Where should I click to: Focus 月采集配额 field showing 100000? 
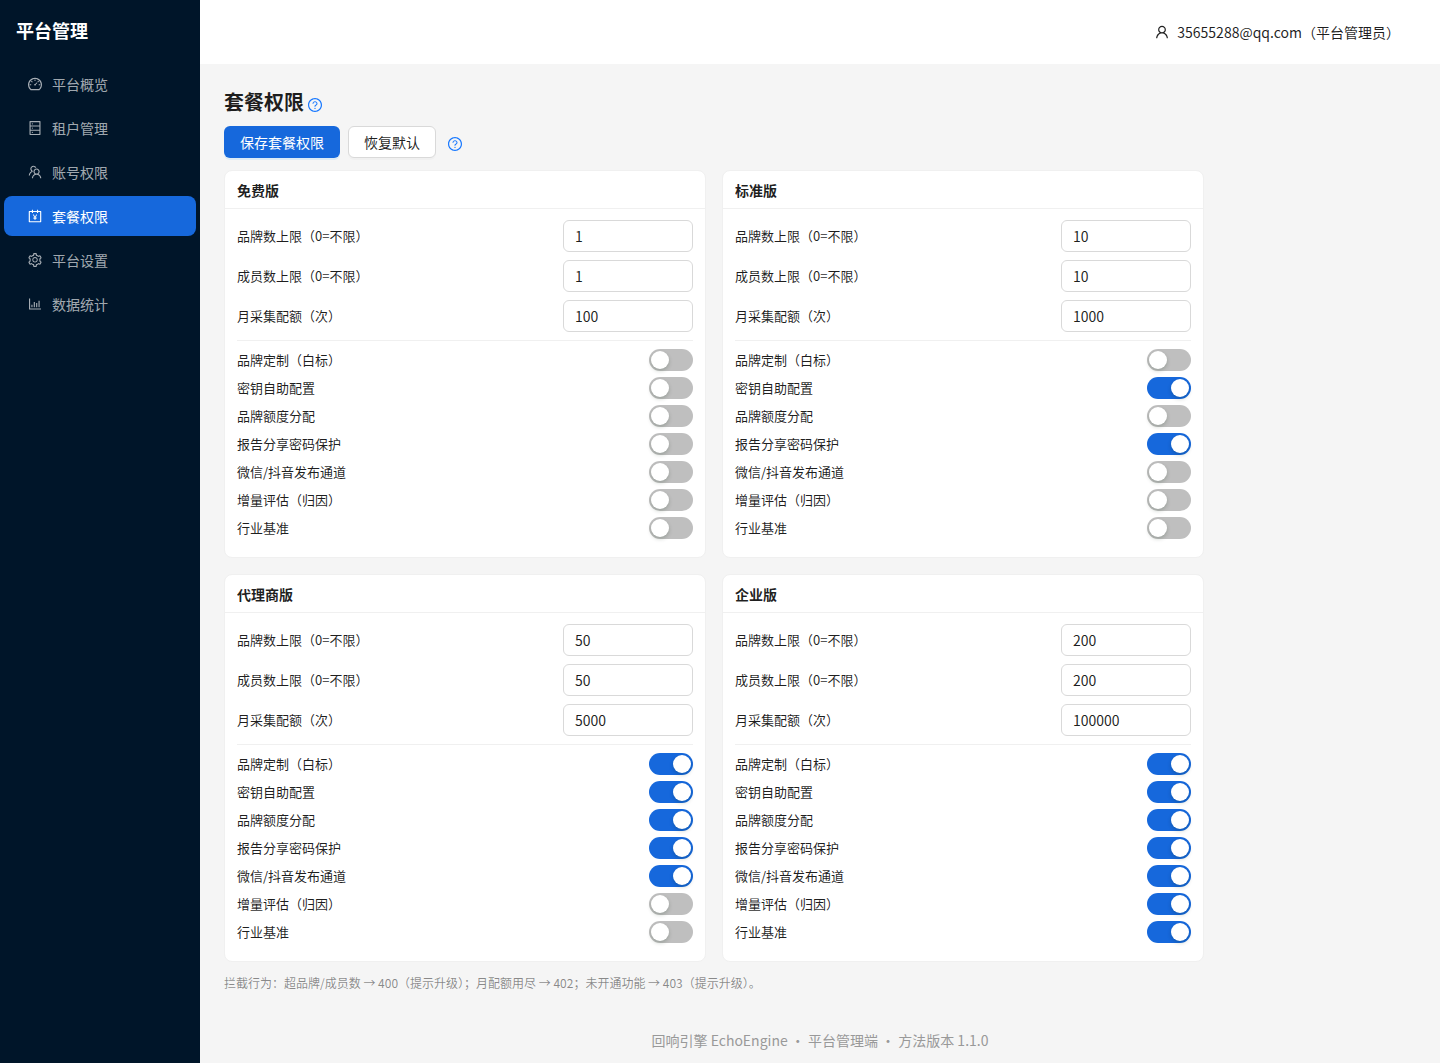[x=1126, y=720]
